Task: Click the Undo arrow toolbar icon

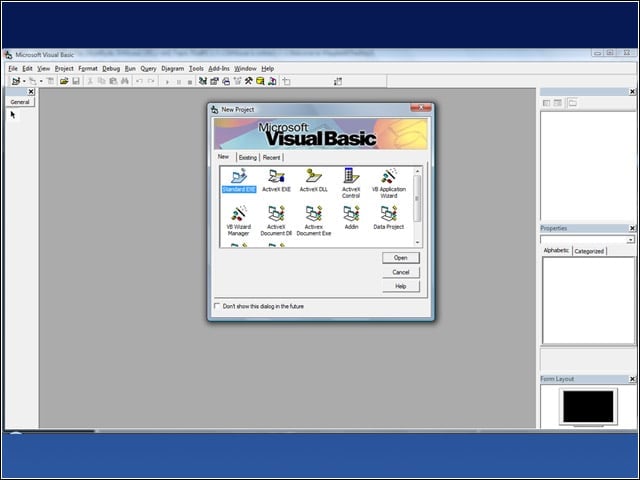Action: 139,81
